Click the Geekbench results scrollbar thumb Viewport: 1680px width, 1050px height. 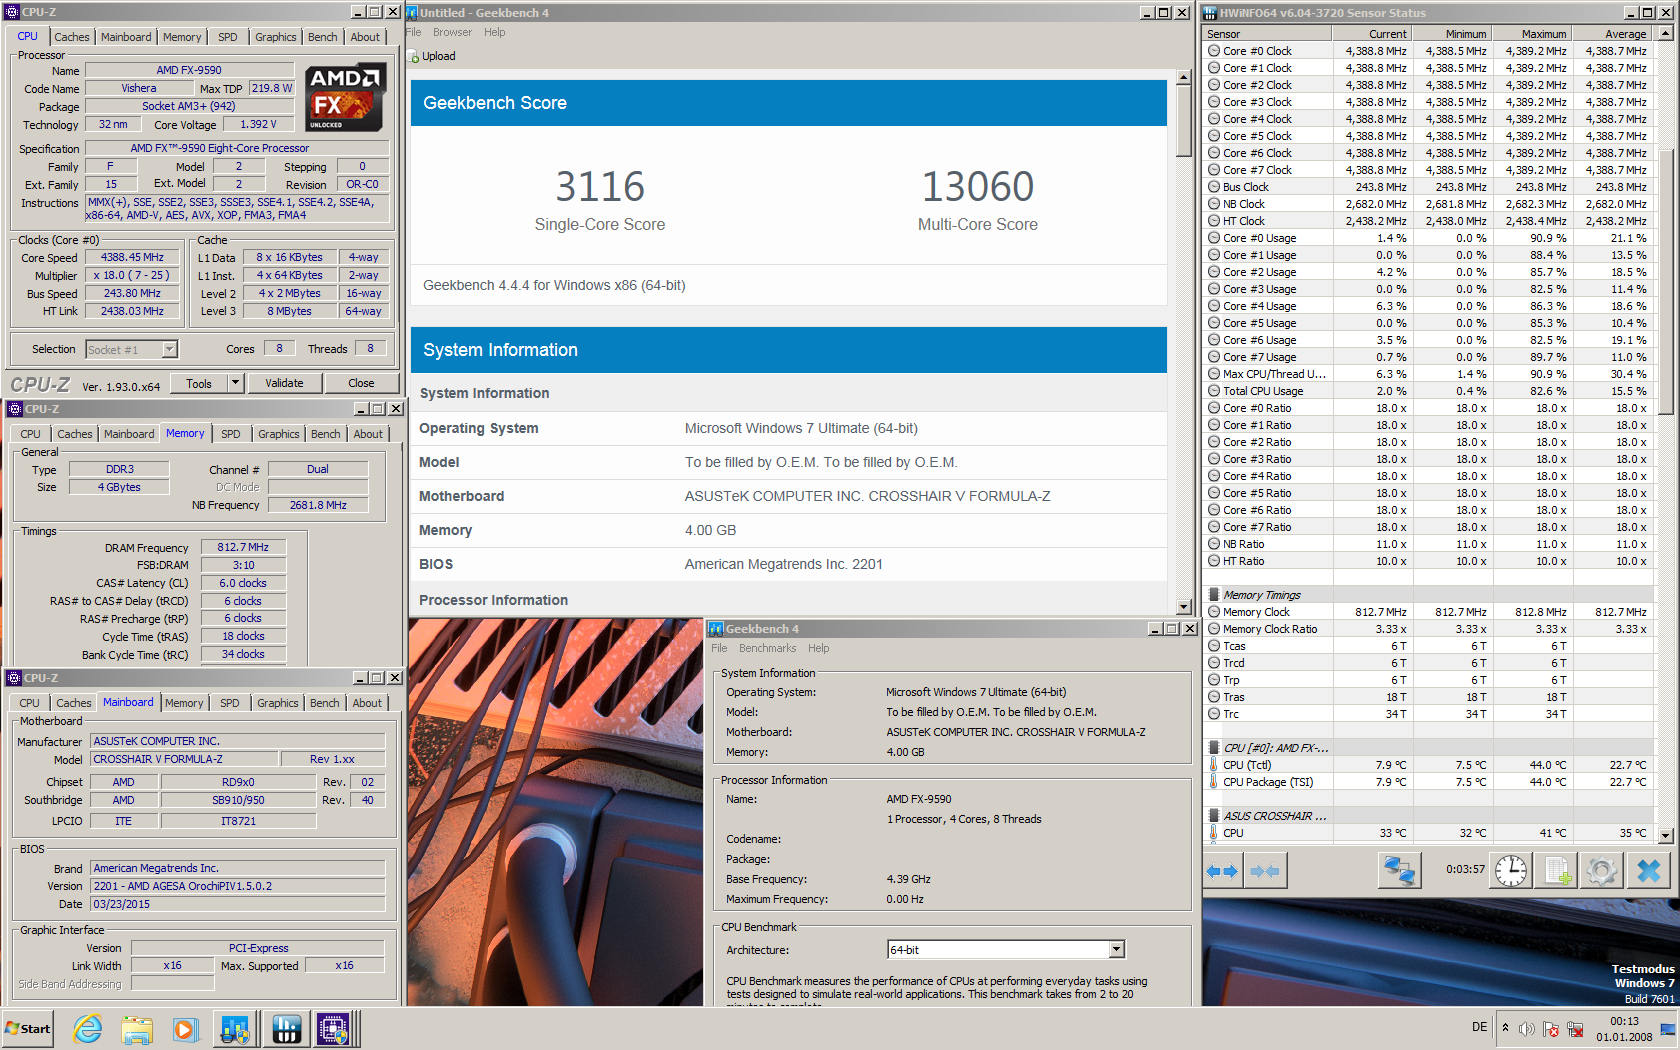(1184, 120)
